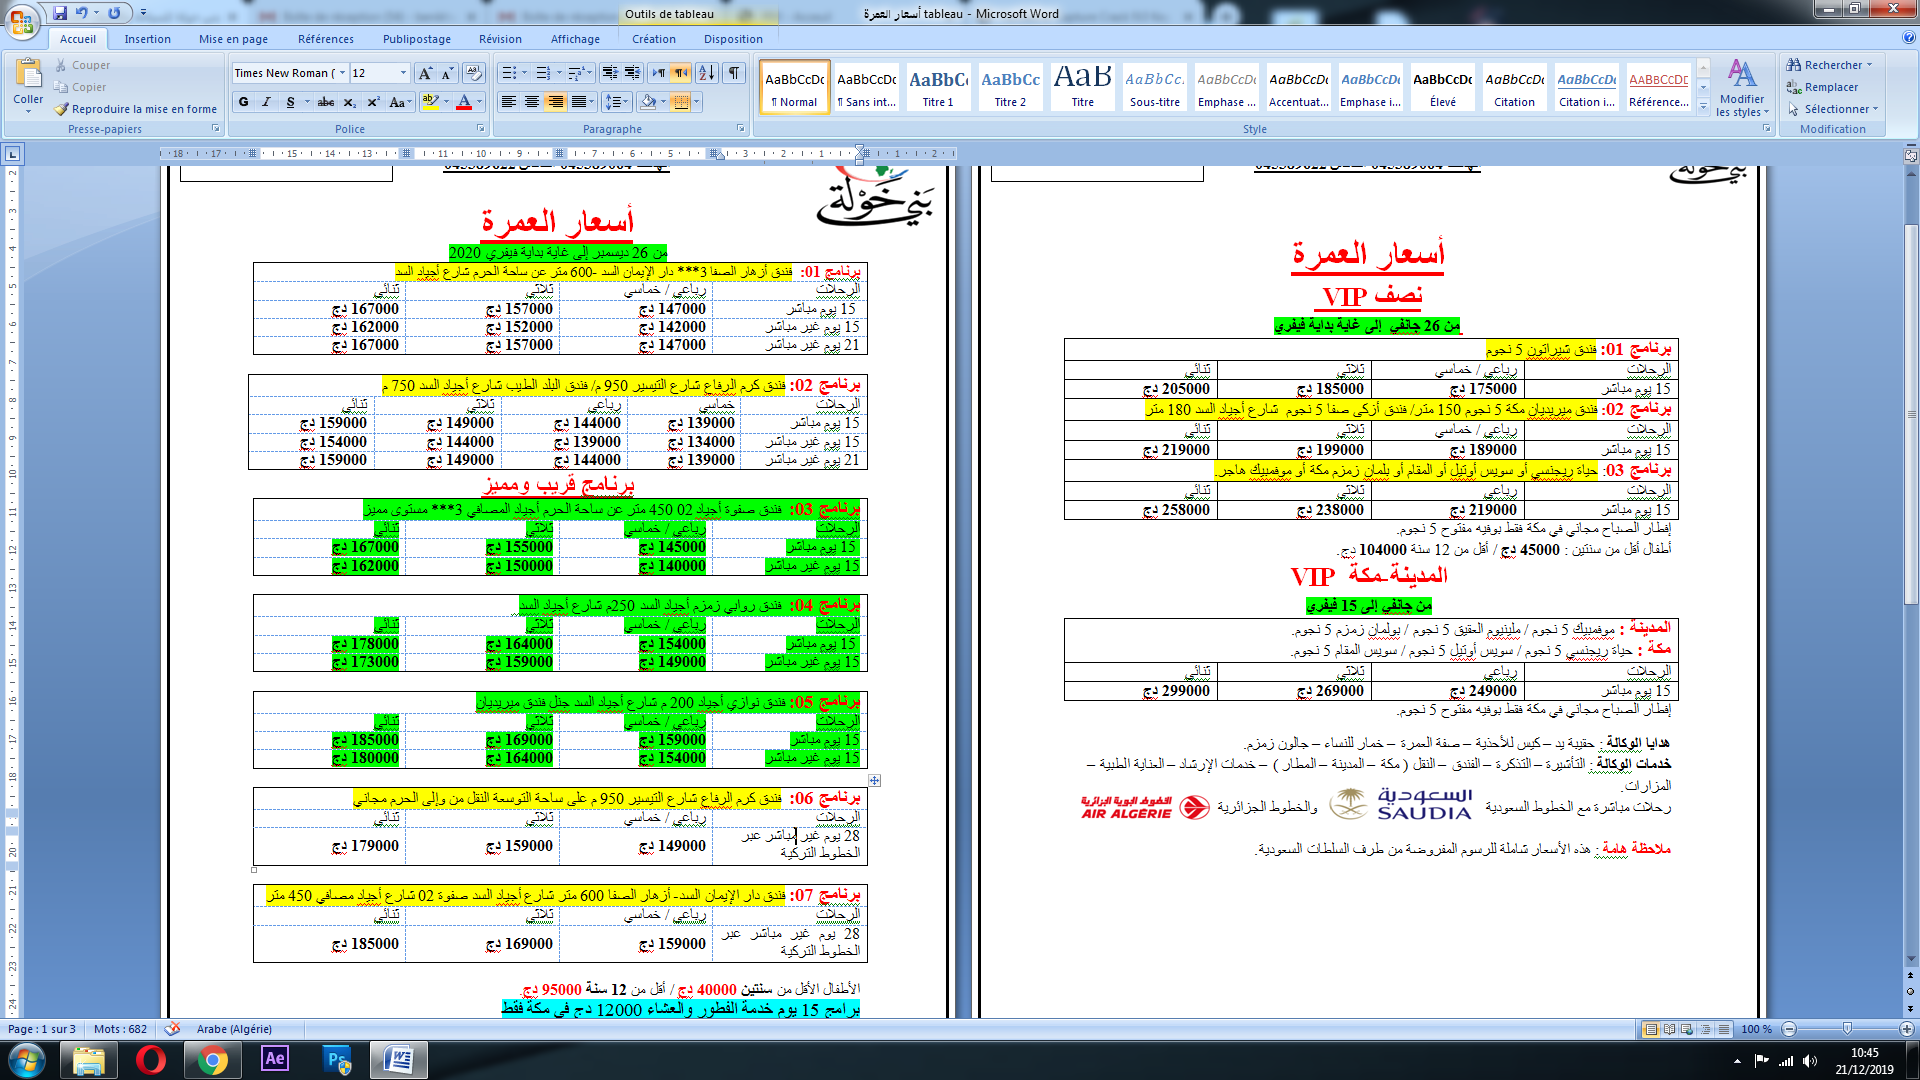
Task: Toggle right-to-left text direction
Action: click(681, 73)
